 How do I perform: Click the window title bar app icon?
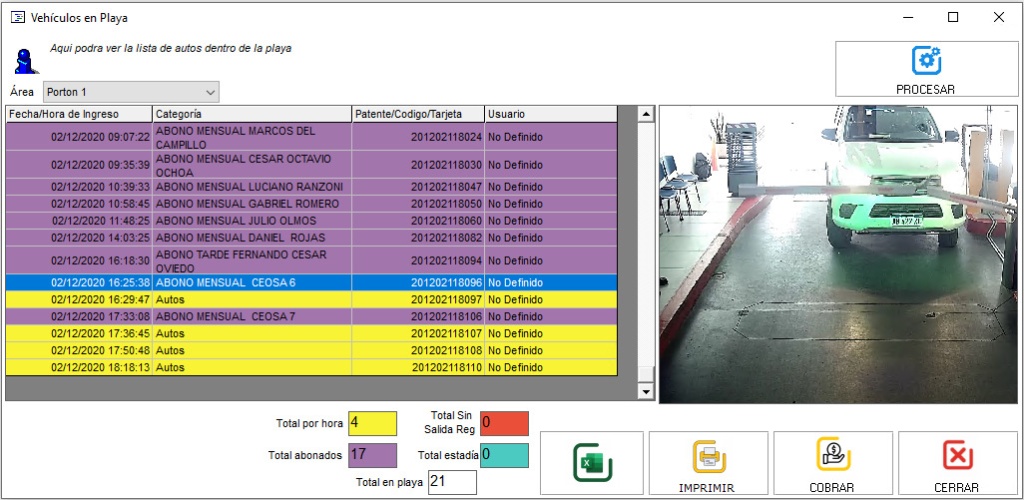(x=17, y=17)
